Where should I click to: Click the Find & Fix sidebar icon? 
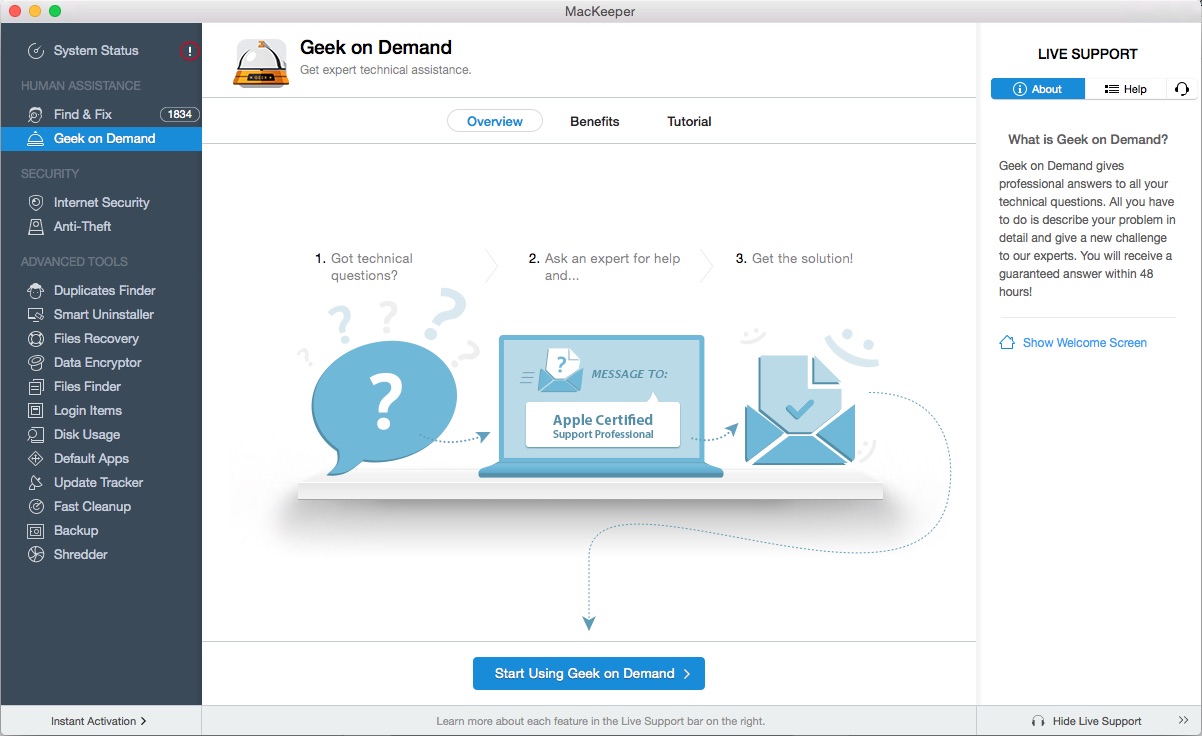[36, 115]
